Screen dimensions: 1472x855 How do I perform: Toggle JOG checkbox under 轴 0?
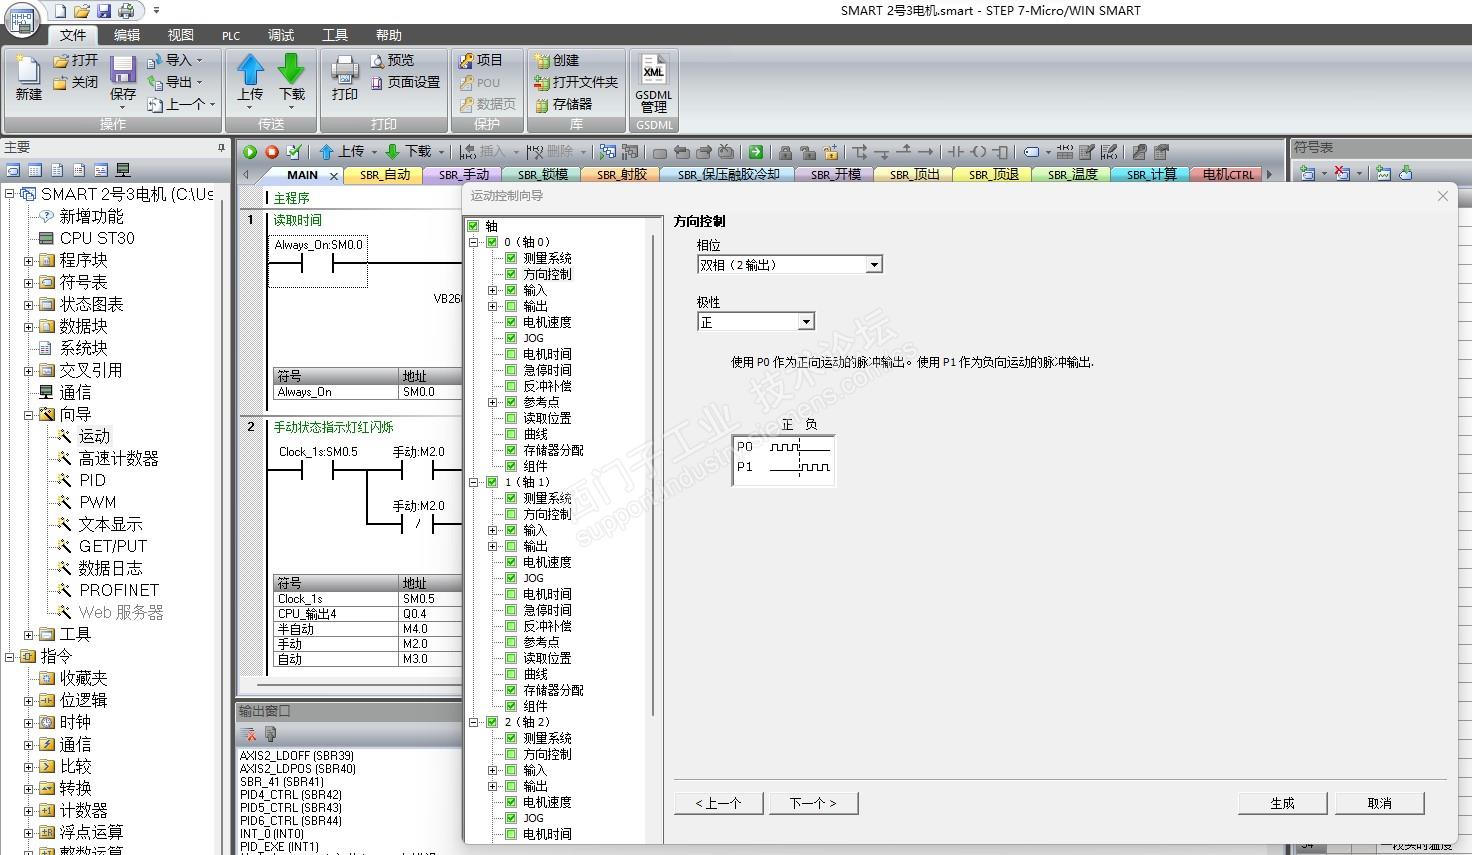pos(511,338)
